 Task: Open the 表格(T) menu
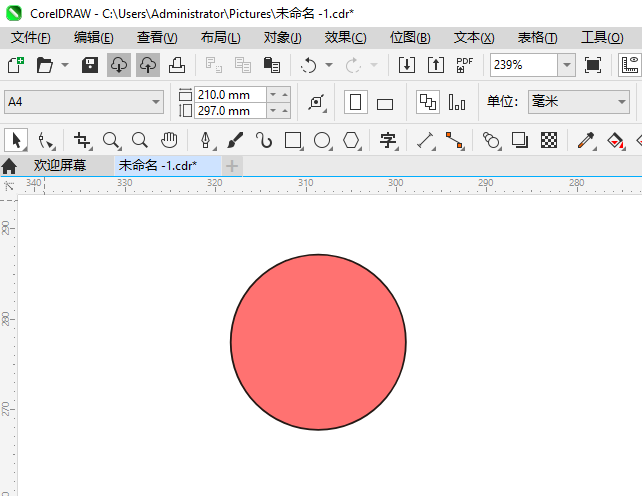(537, 38)
